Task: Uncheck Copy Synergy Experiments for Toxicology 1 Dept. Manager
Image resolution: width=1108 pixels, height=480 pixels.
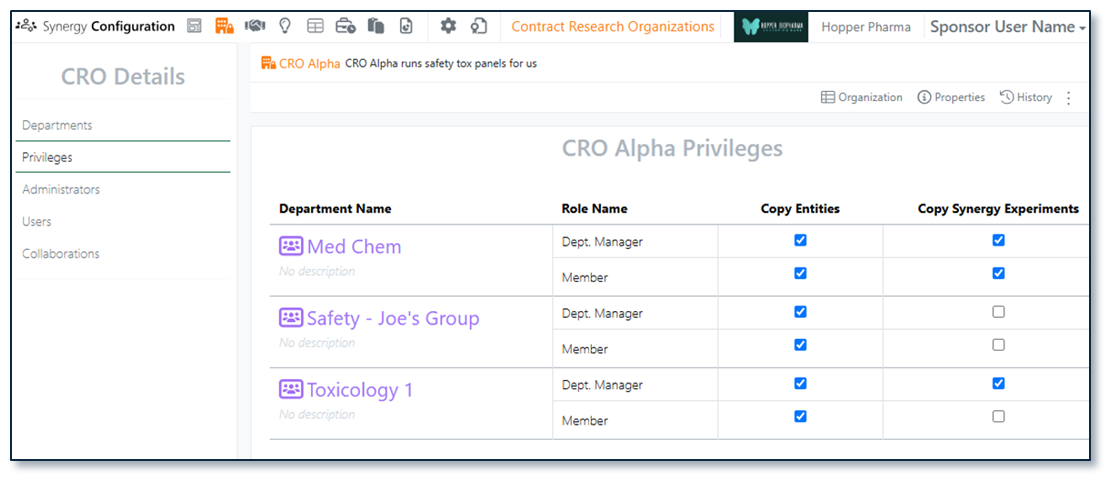Action: click(998, 383)
